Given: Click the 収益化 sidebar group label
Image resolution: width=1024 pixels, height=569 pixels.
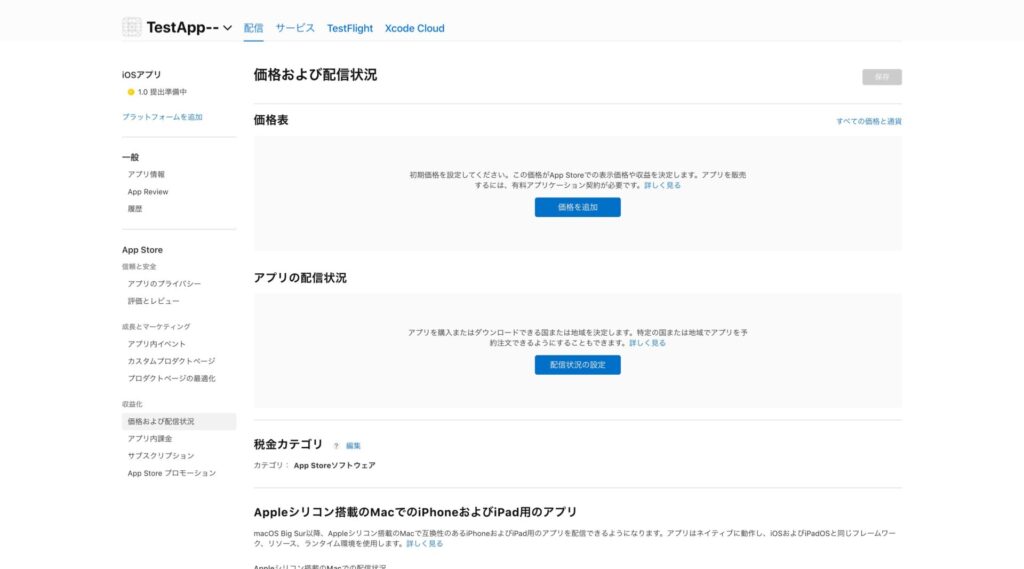Looking at the screenshot, I should pos(132,404).
